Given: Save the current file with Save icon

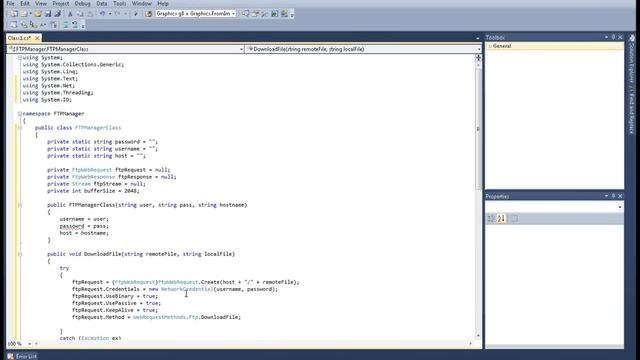Looking at the screenshot, I should 48,14.
